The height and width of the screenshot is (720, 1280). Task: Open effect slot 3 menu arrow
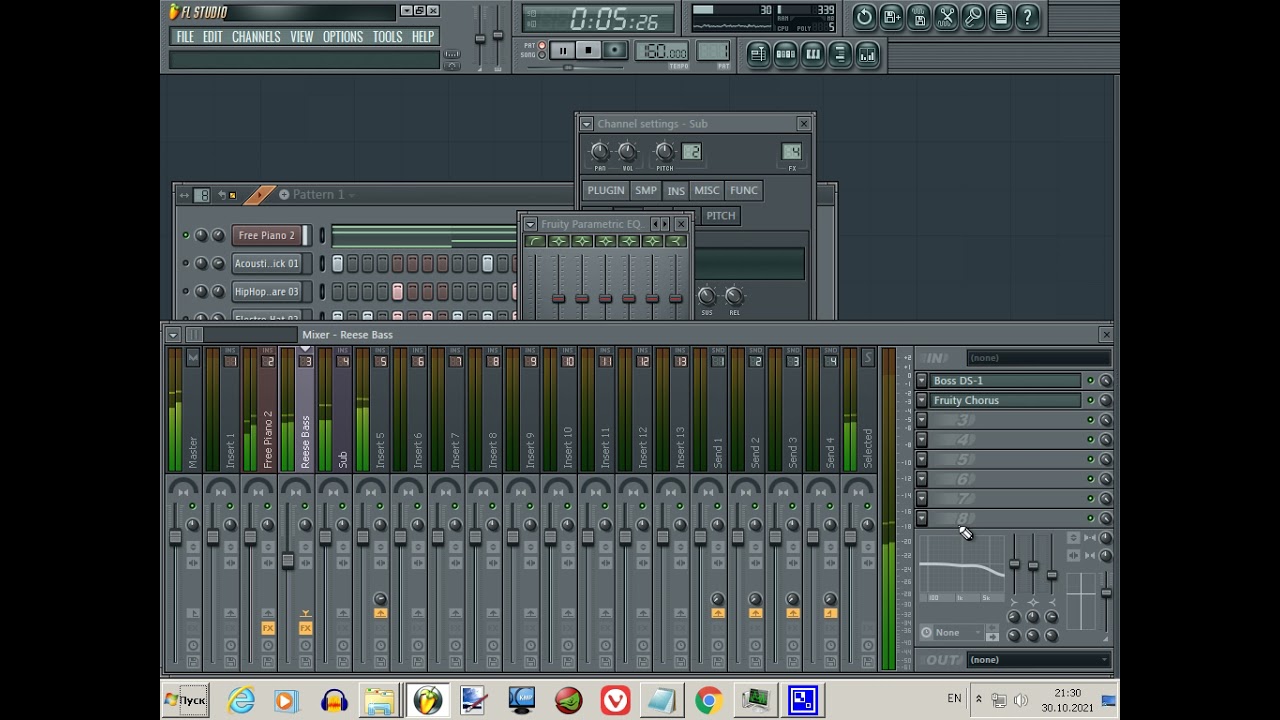[922, 420]
